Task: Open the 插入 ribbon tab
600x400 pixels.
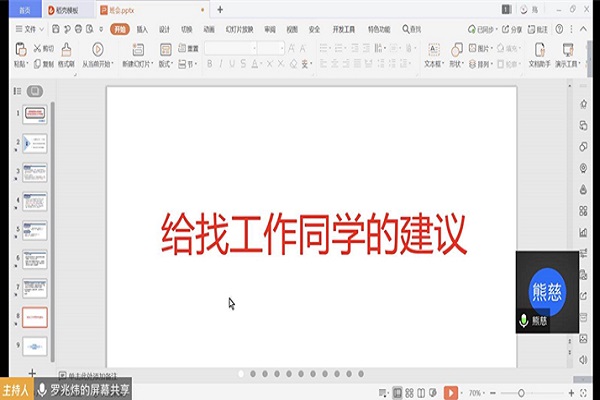Action: pos(140,29)
